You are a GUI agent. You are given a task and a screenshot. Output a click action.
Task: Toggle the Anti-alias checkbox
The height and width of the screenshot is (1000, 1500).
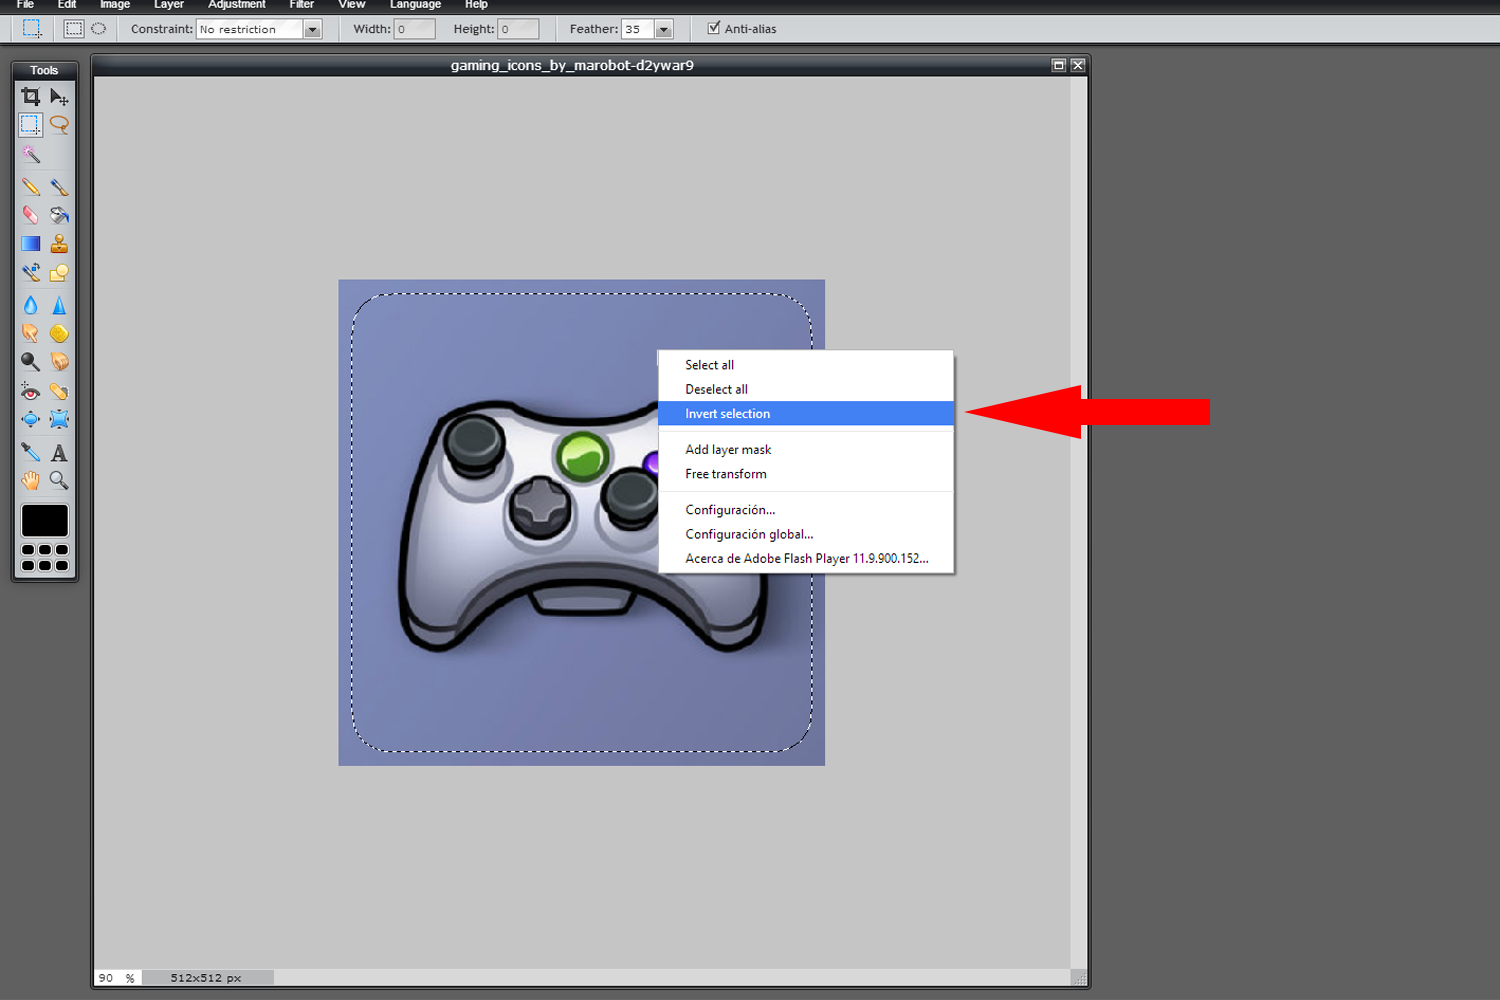point(714,28)
